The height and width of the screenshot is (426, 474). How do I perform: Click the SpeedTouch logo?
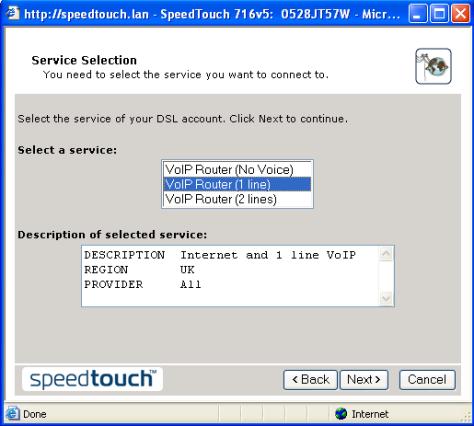(92, 379)
